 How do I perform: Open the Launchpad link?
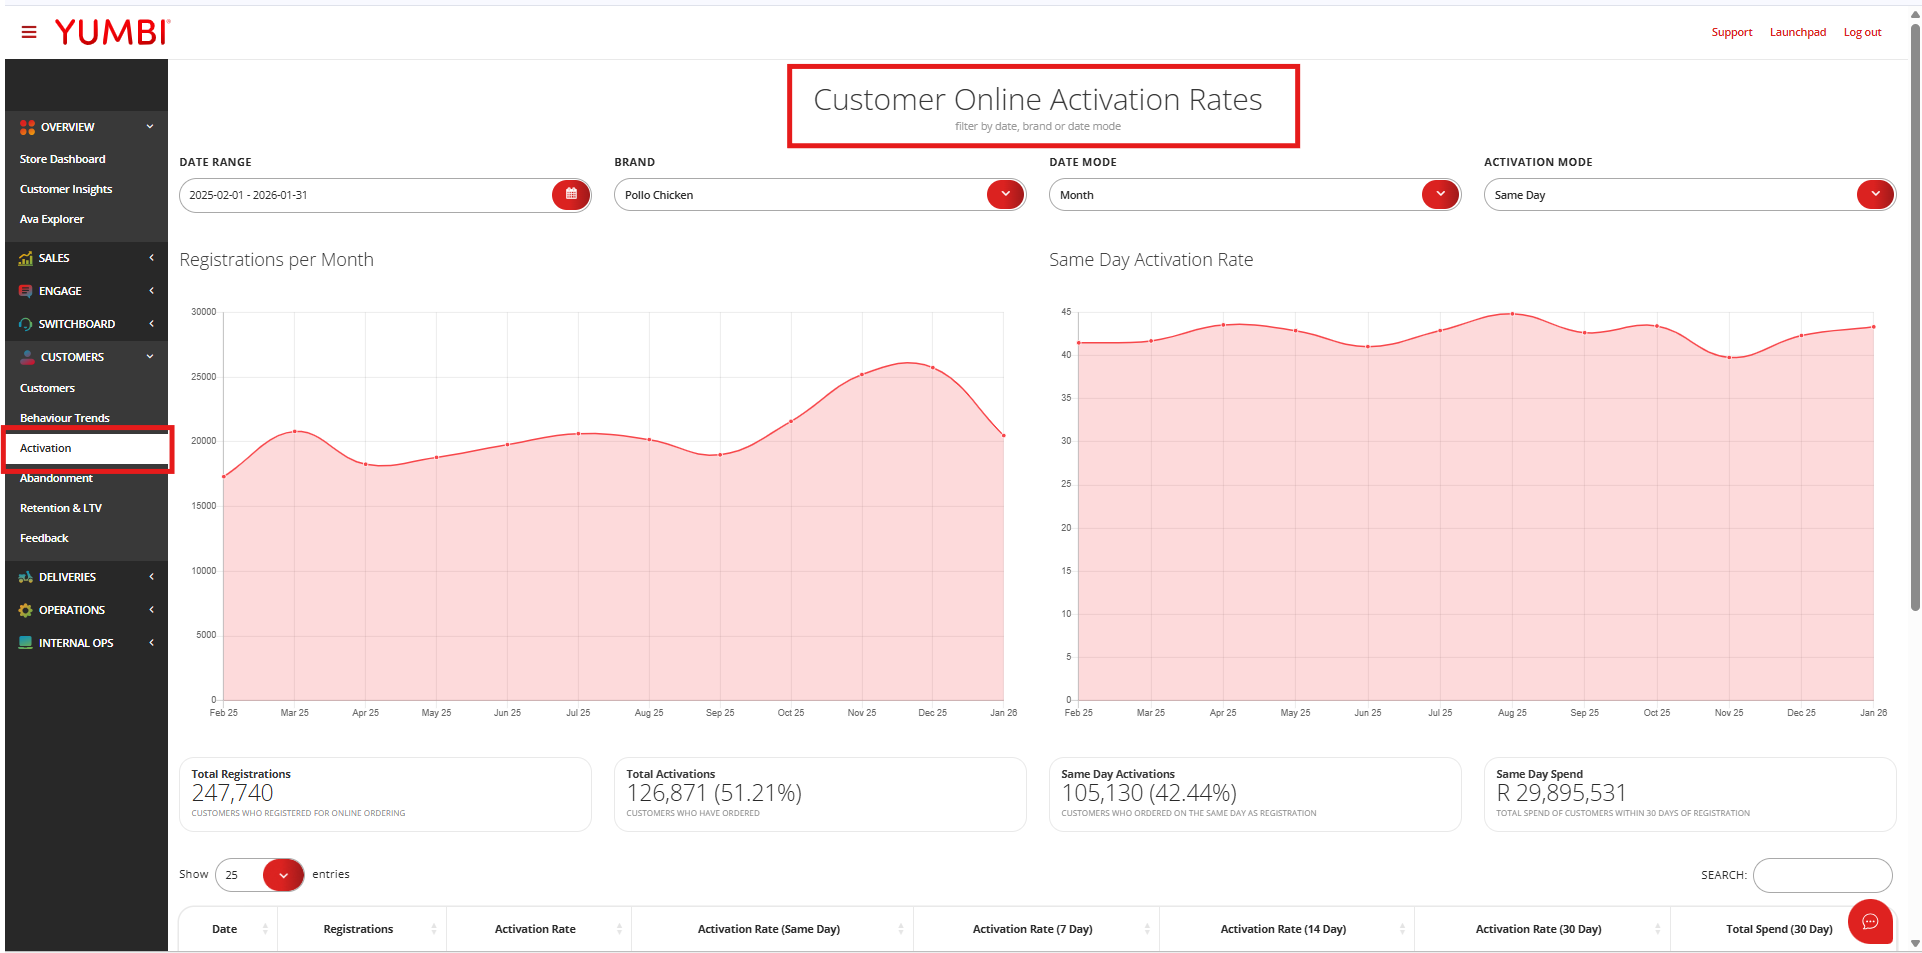point(1797,33)
